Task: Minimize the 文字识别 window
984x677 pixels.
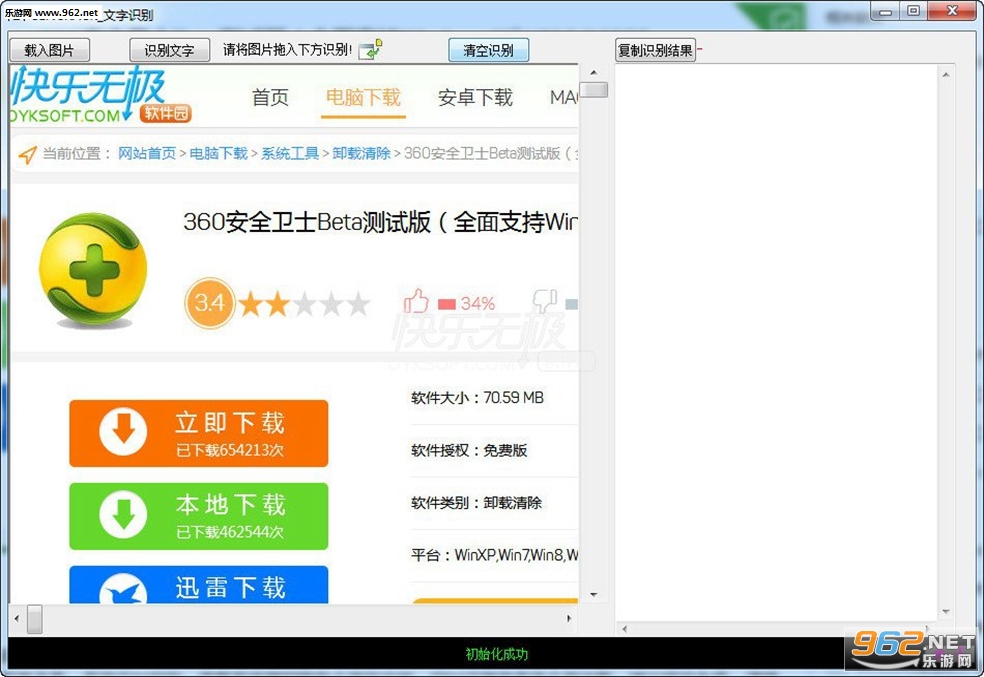Action: point(886,11)
